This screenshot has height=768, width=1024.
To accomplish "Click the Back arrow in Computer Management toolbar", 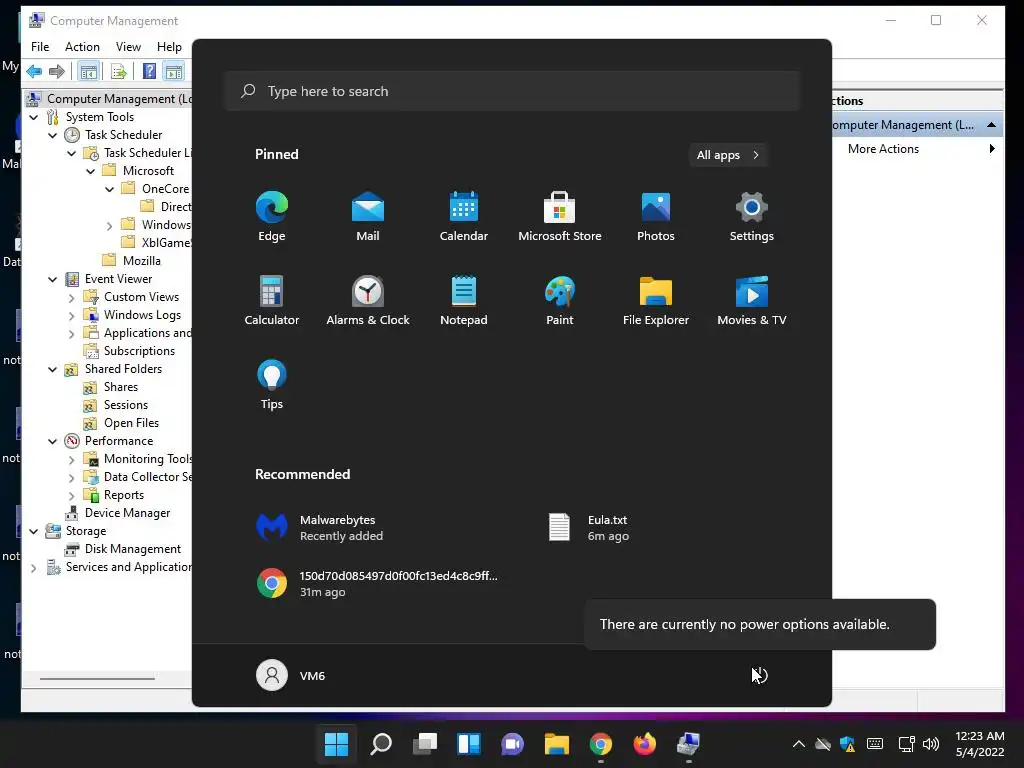I will pyautogui.click(x=35, y=71).
